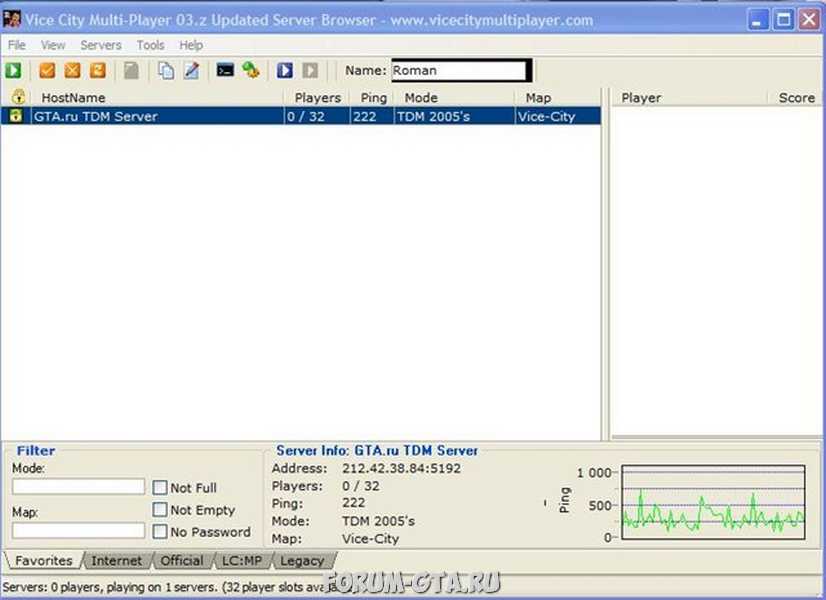Click the Mode filter input field

point(78,486)
